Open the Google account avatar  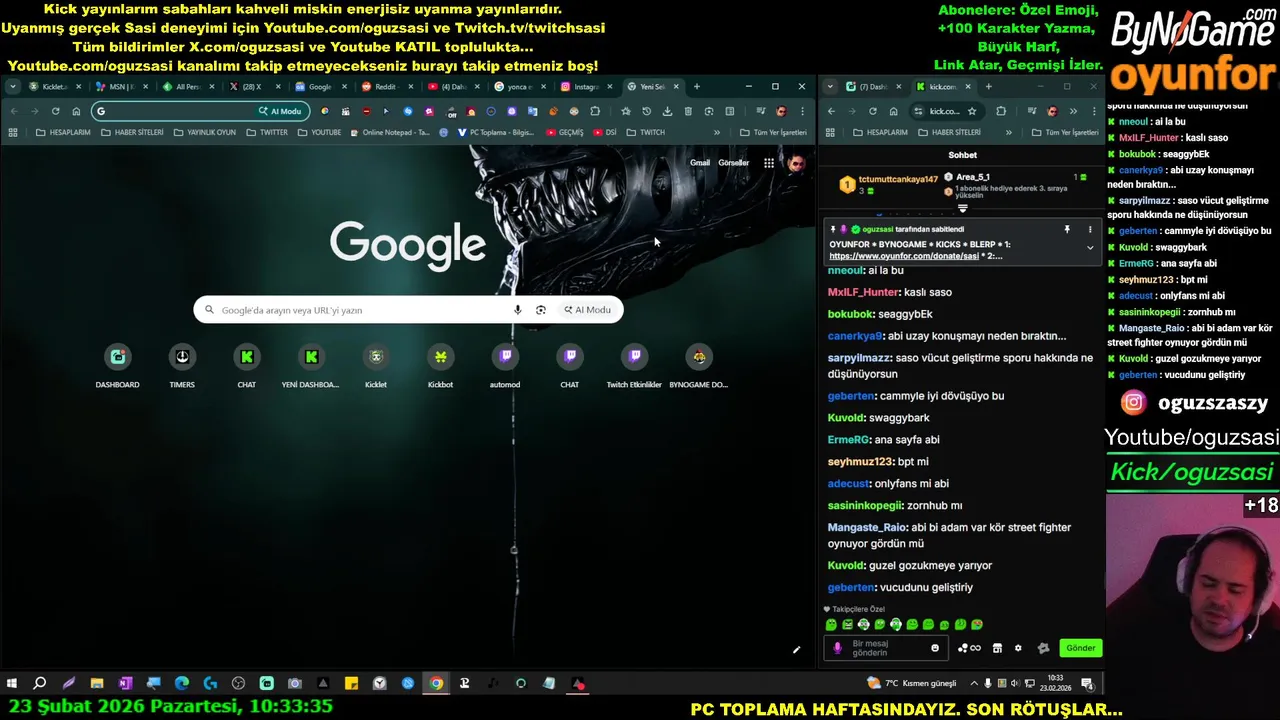point(796,163)
